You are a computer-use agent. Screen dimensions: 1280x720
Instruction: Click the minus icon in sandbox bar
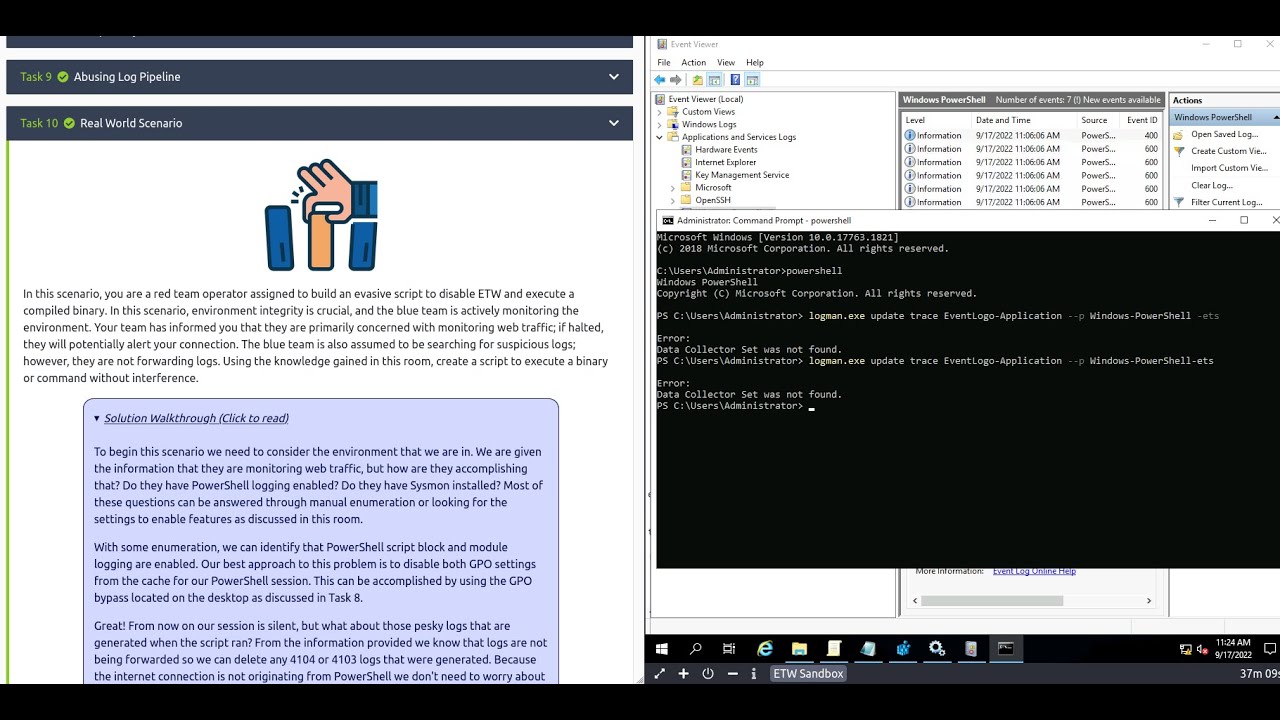(732, 674)
